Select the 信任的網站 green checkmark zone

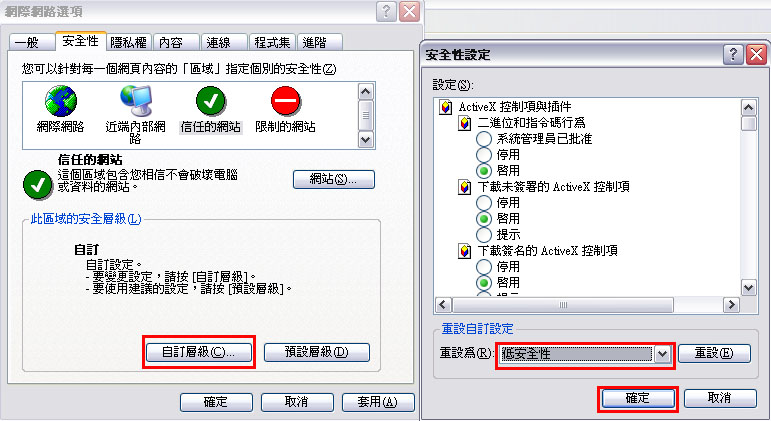(x=210, y=101)
